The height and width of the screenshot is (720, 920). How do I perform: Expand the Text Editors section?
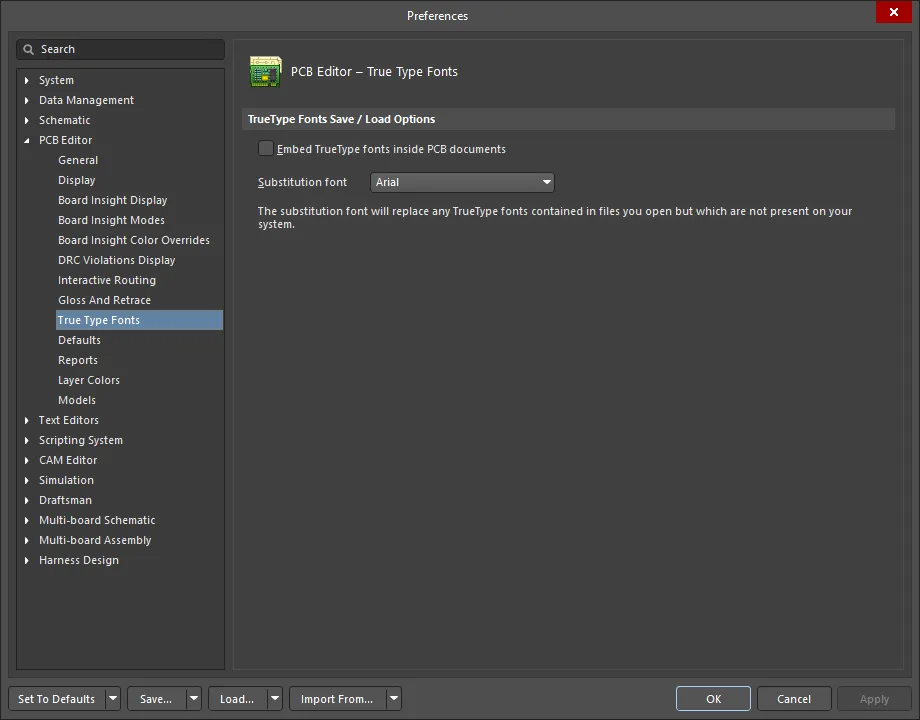point(25,420)
